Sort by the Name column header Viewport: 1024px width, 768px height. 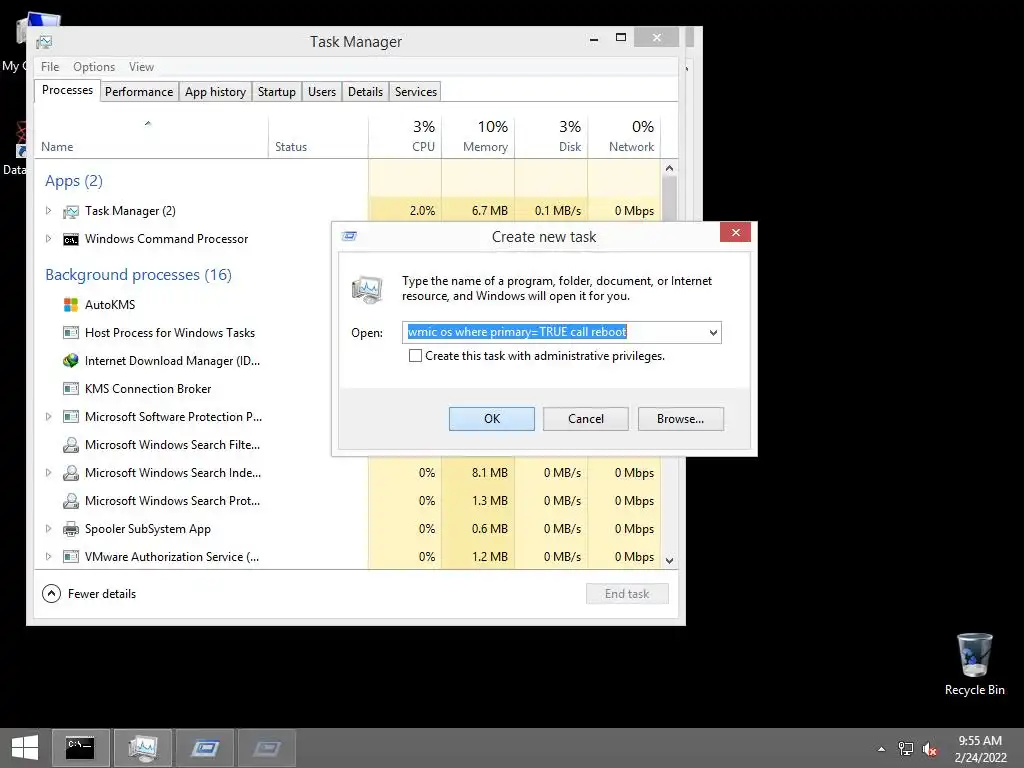(151, 136)
